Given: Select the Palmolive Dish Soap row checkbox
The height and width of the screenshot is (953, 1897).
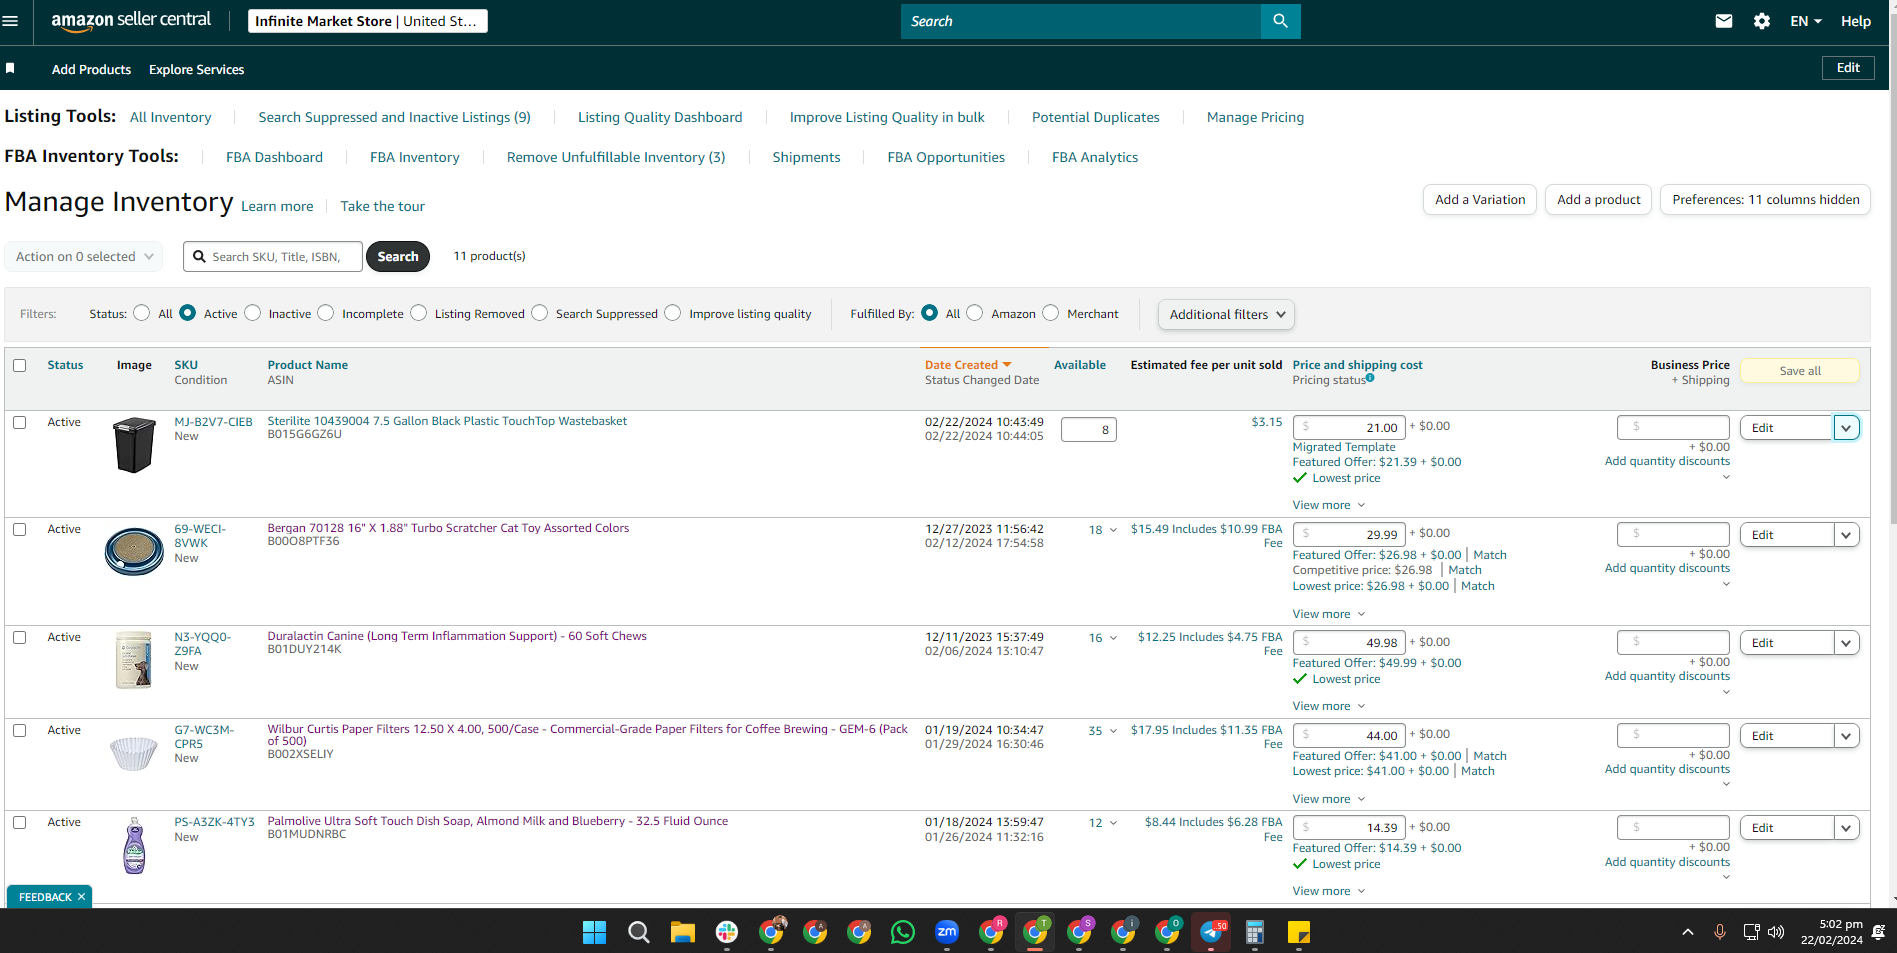Looking at the screenshot, I should pos(20,822).
